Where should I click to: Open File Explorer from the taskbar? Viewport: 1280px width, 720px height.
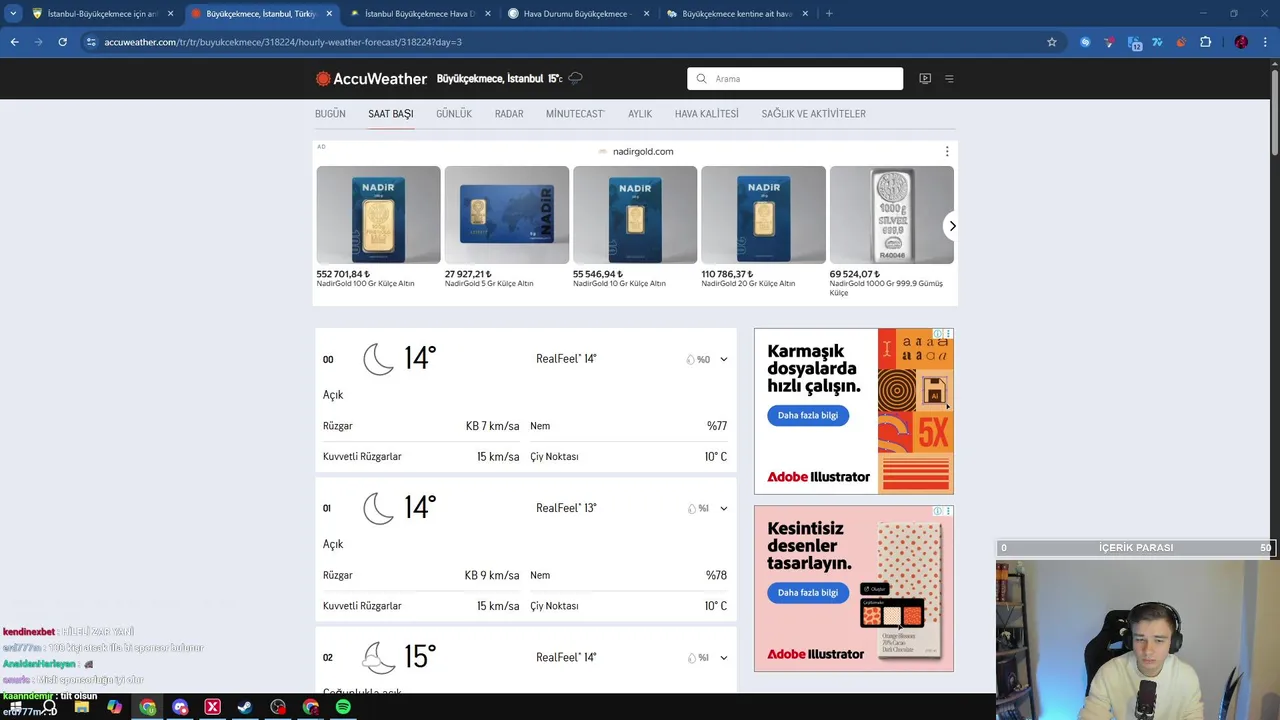coord(82,707)
